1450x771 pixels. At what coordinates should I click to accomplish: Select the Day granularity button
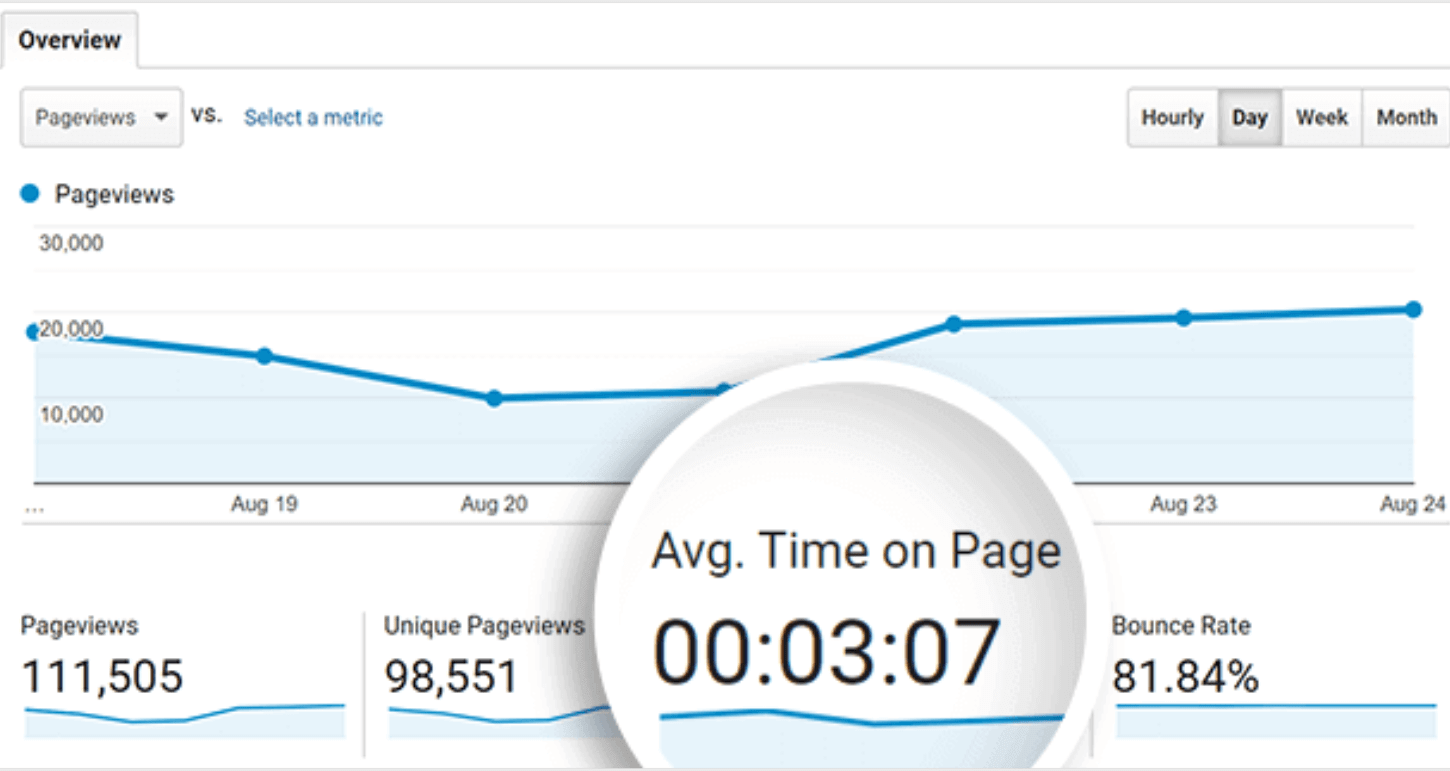(x=1250, y=117)
